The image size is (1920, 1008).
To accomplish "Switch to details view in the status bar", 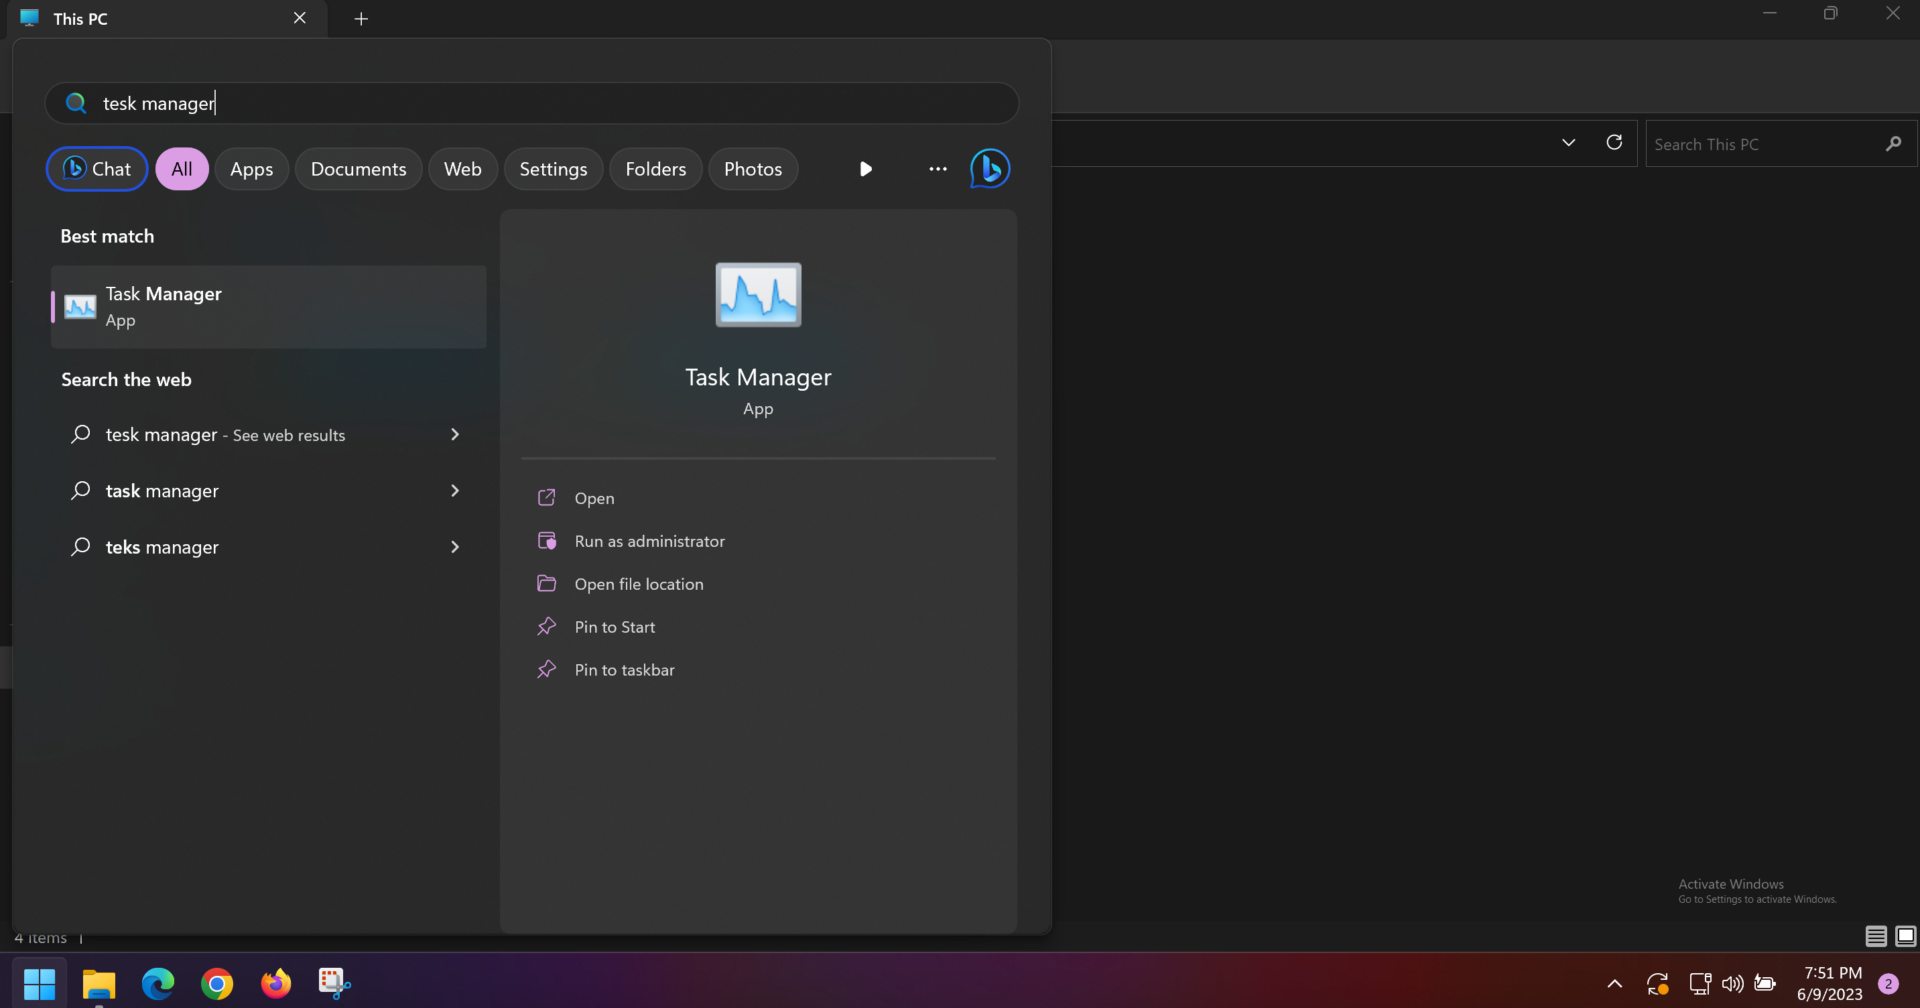I will pyautogui.click(x=1875, y=937).
